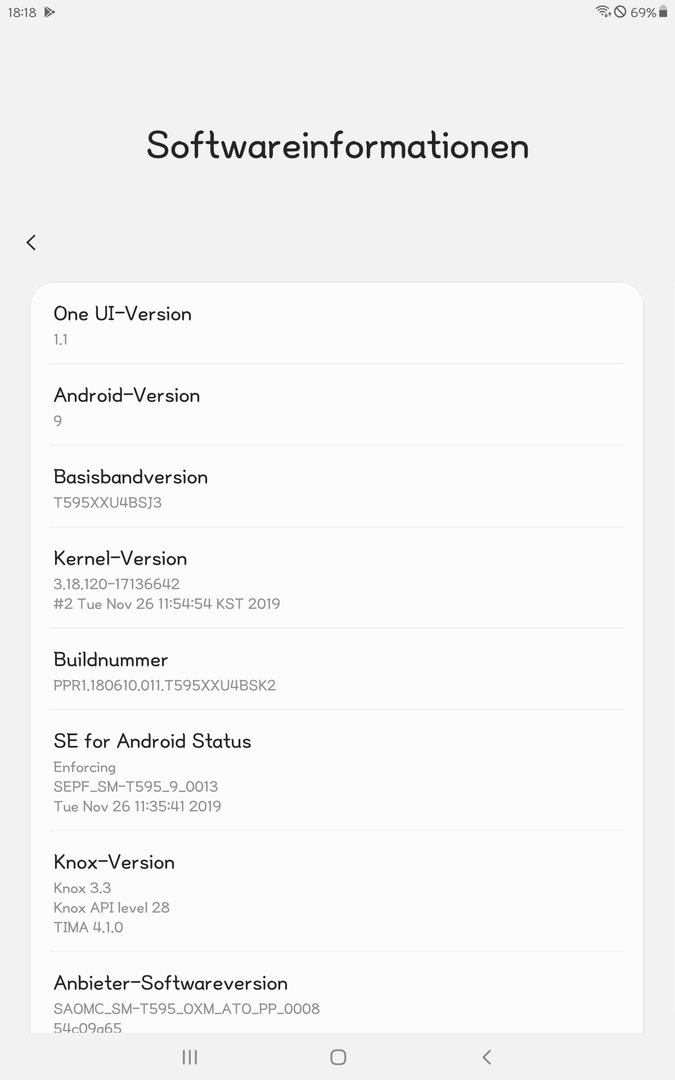Select SE for Android Status item
Image resolution: width=675 pixels, height=1080 pixels.
(x=337, y=770)
